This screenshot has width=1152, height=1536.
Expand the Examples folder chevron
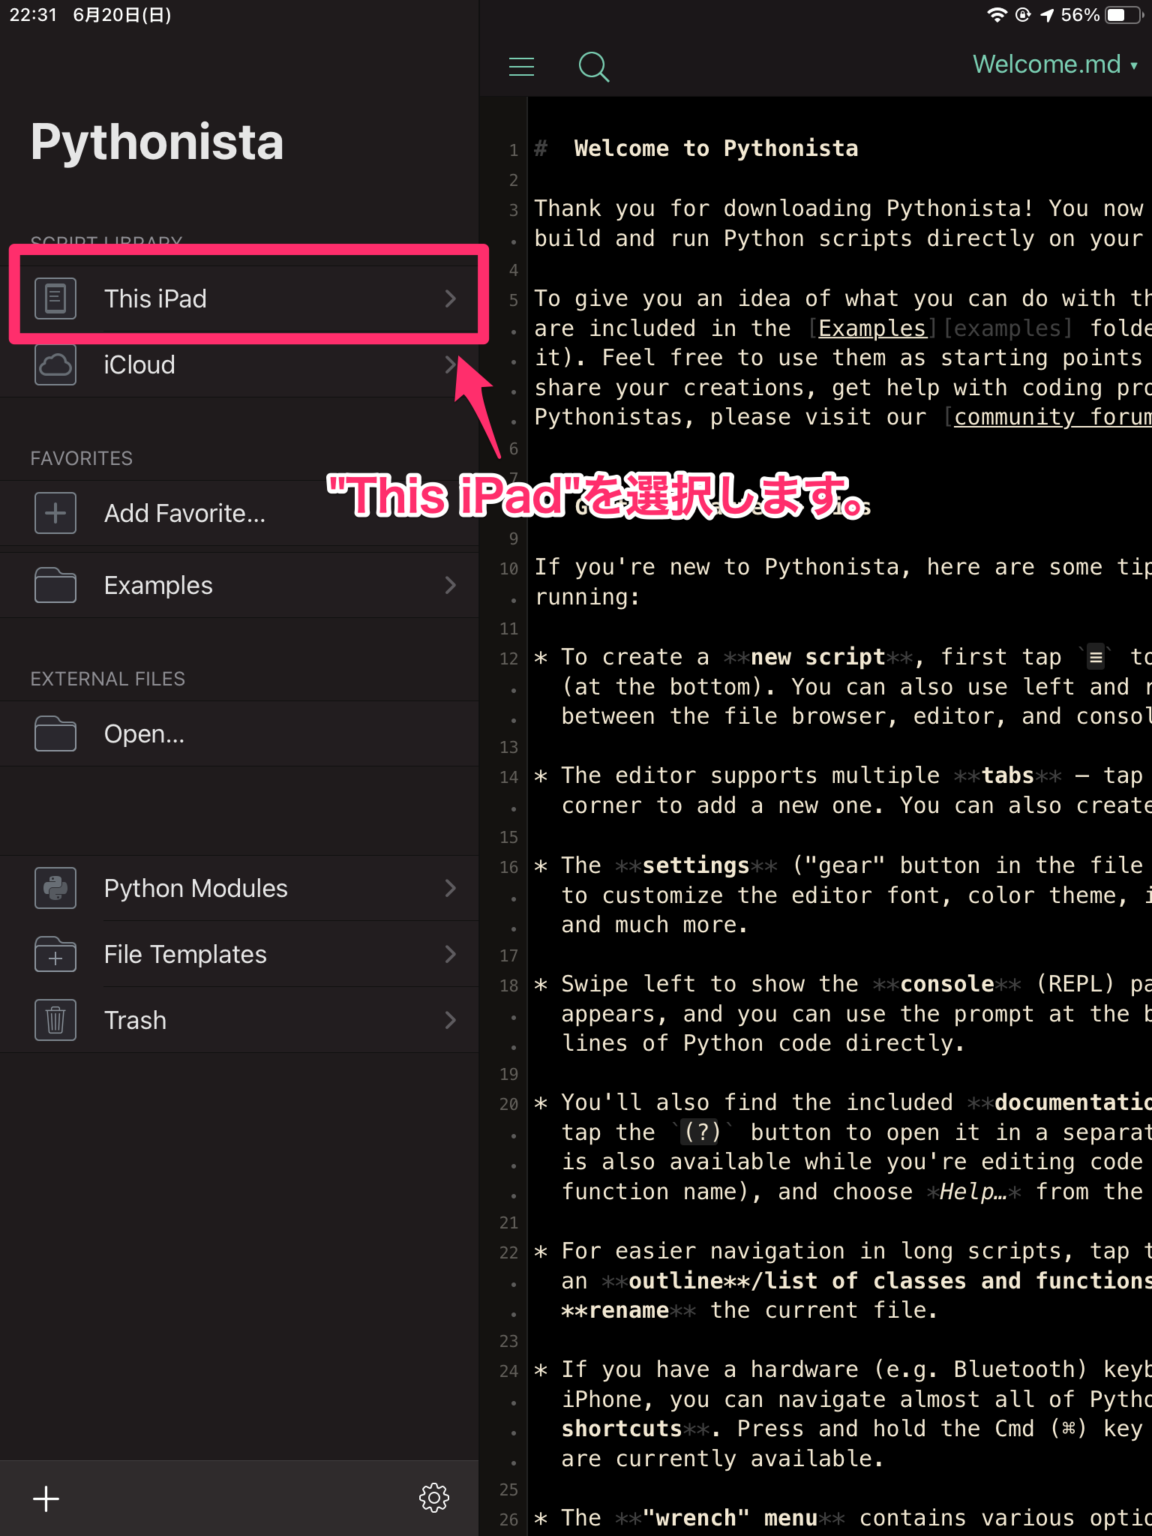tap(450, 585)
